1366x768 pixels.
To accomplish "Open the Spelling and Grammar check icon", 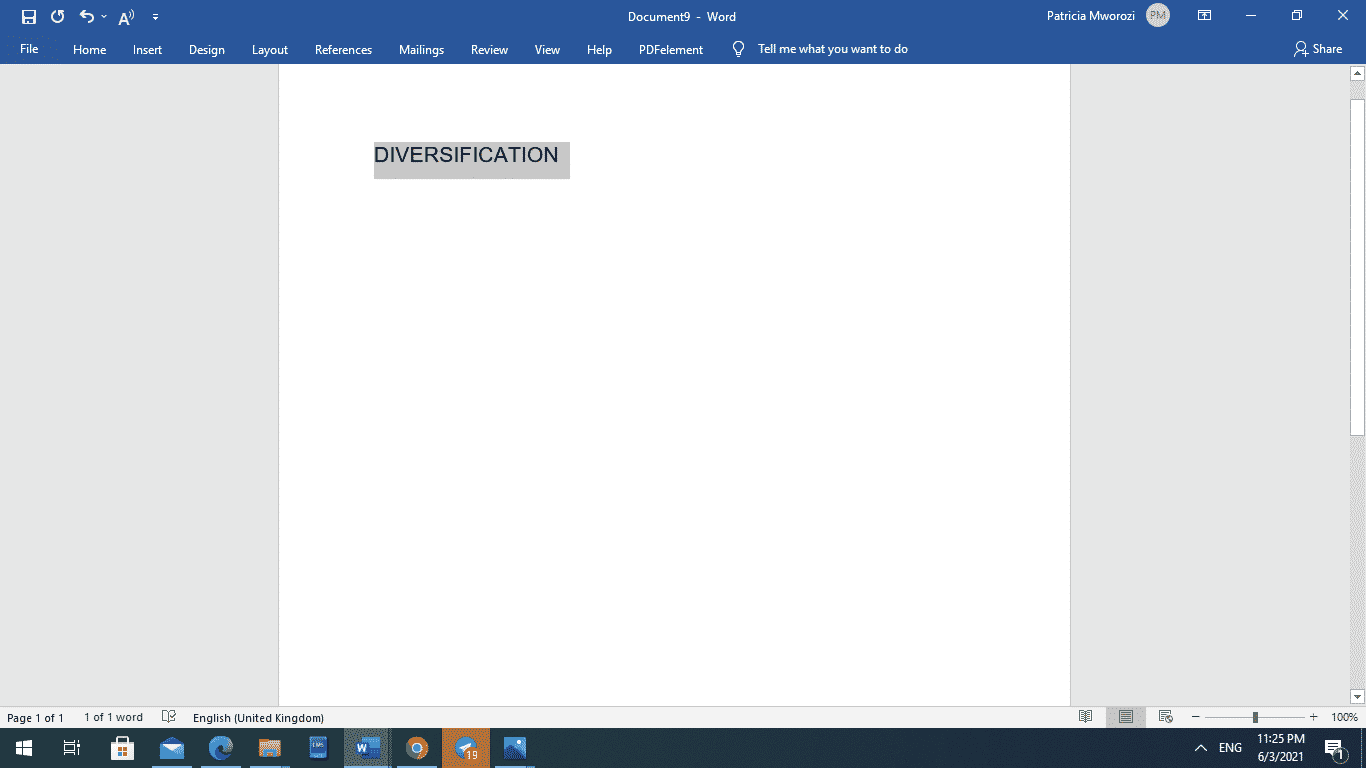I will point(168,717).
